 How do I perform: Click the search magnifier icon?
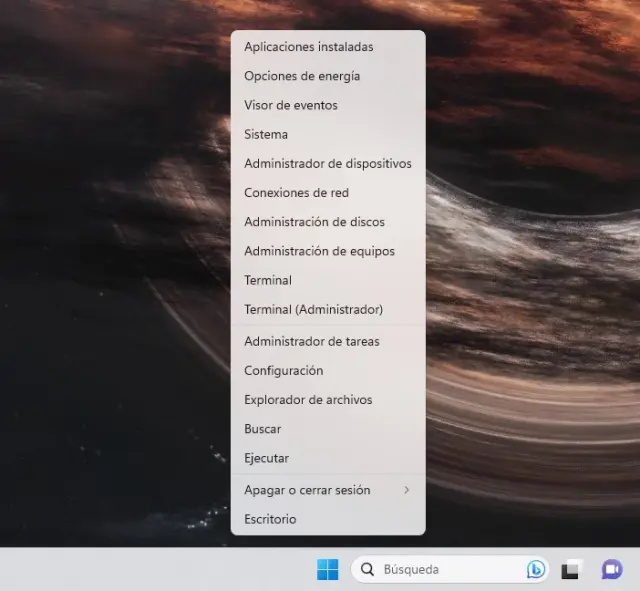click(x=367, y=569)
